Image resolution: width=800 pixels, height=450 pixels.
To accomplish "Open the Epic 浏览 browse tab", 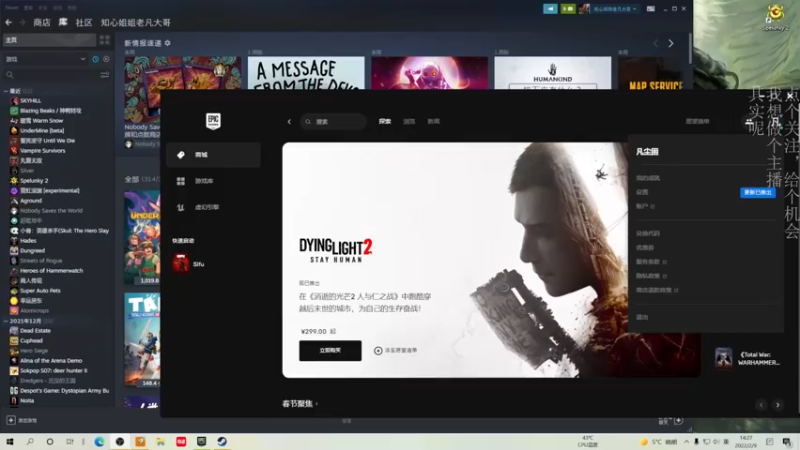I will 409,121.
